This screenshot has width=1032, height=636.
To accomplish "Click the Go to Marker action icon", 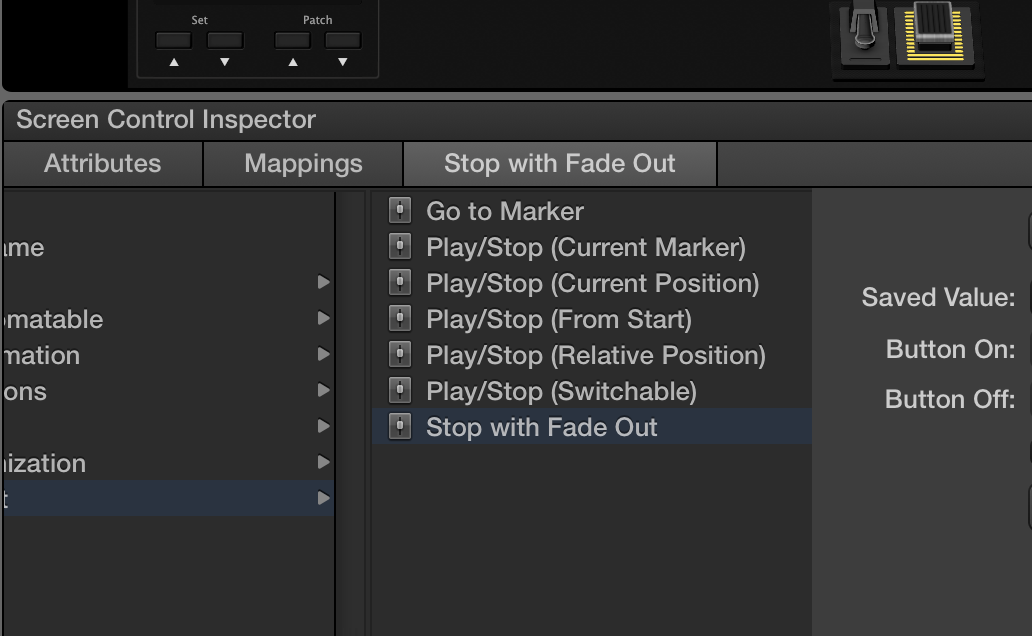I will 400,211.
